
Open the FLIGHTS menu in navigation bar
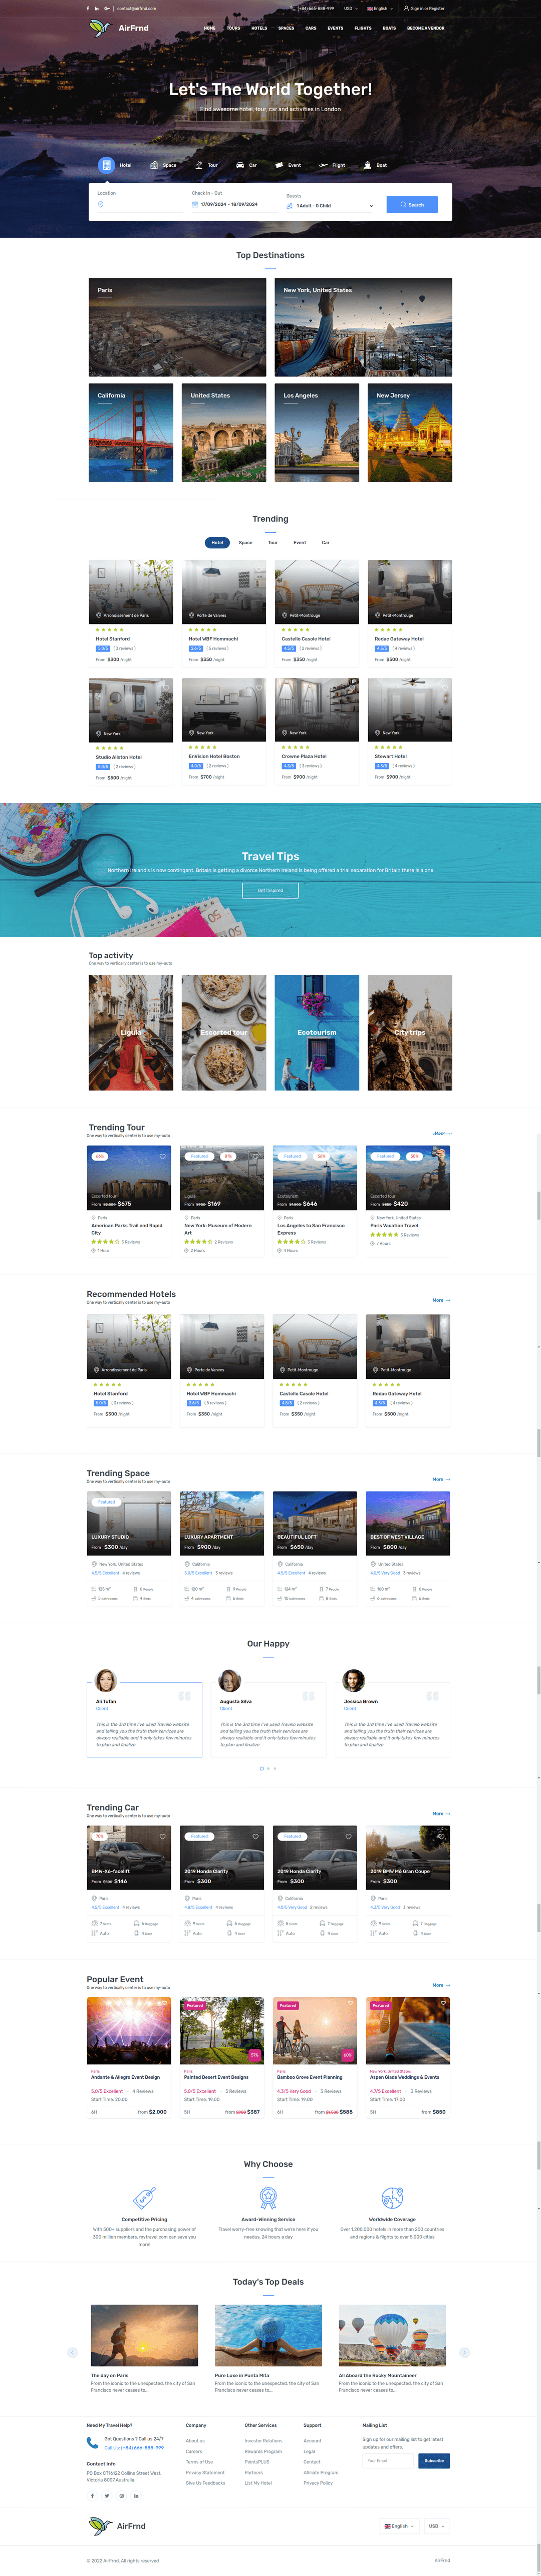pyautogui.click(x=363, y=28)
